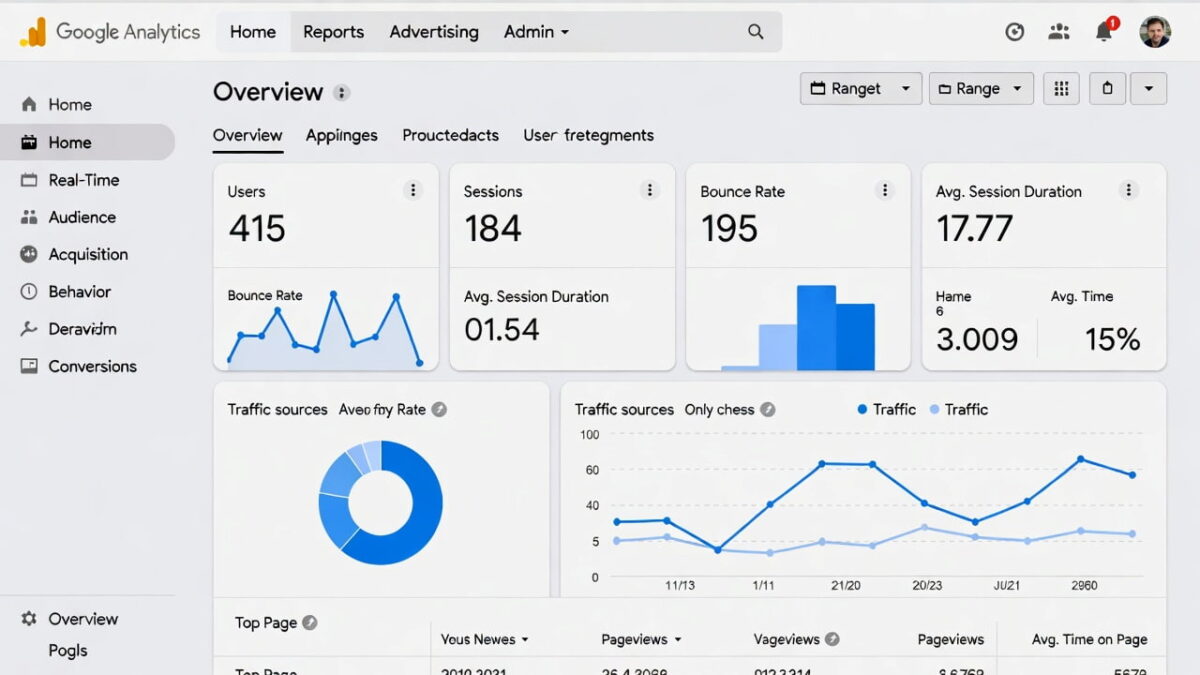Toggle the light blue Traffic legend series
Viewport: 1200px width, 675px height.
pos(957,409)
